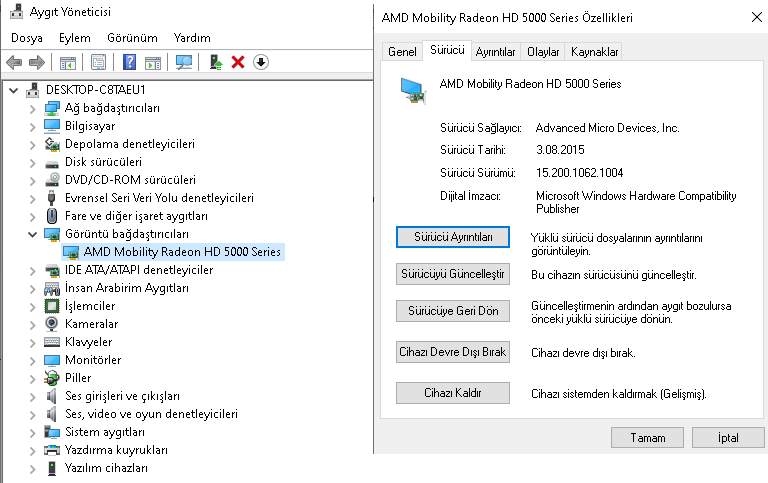Switch to the Kaynaklar tab
Screen dimensions: 768x483
coord(594,51)
